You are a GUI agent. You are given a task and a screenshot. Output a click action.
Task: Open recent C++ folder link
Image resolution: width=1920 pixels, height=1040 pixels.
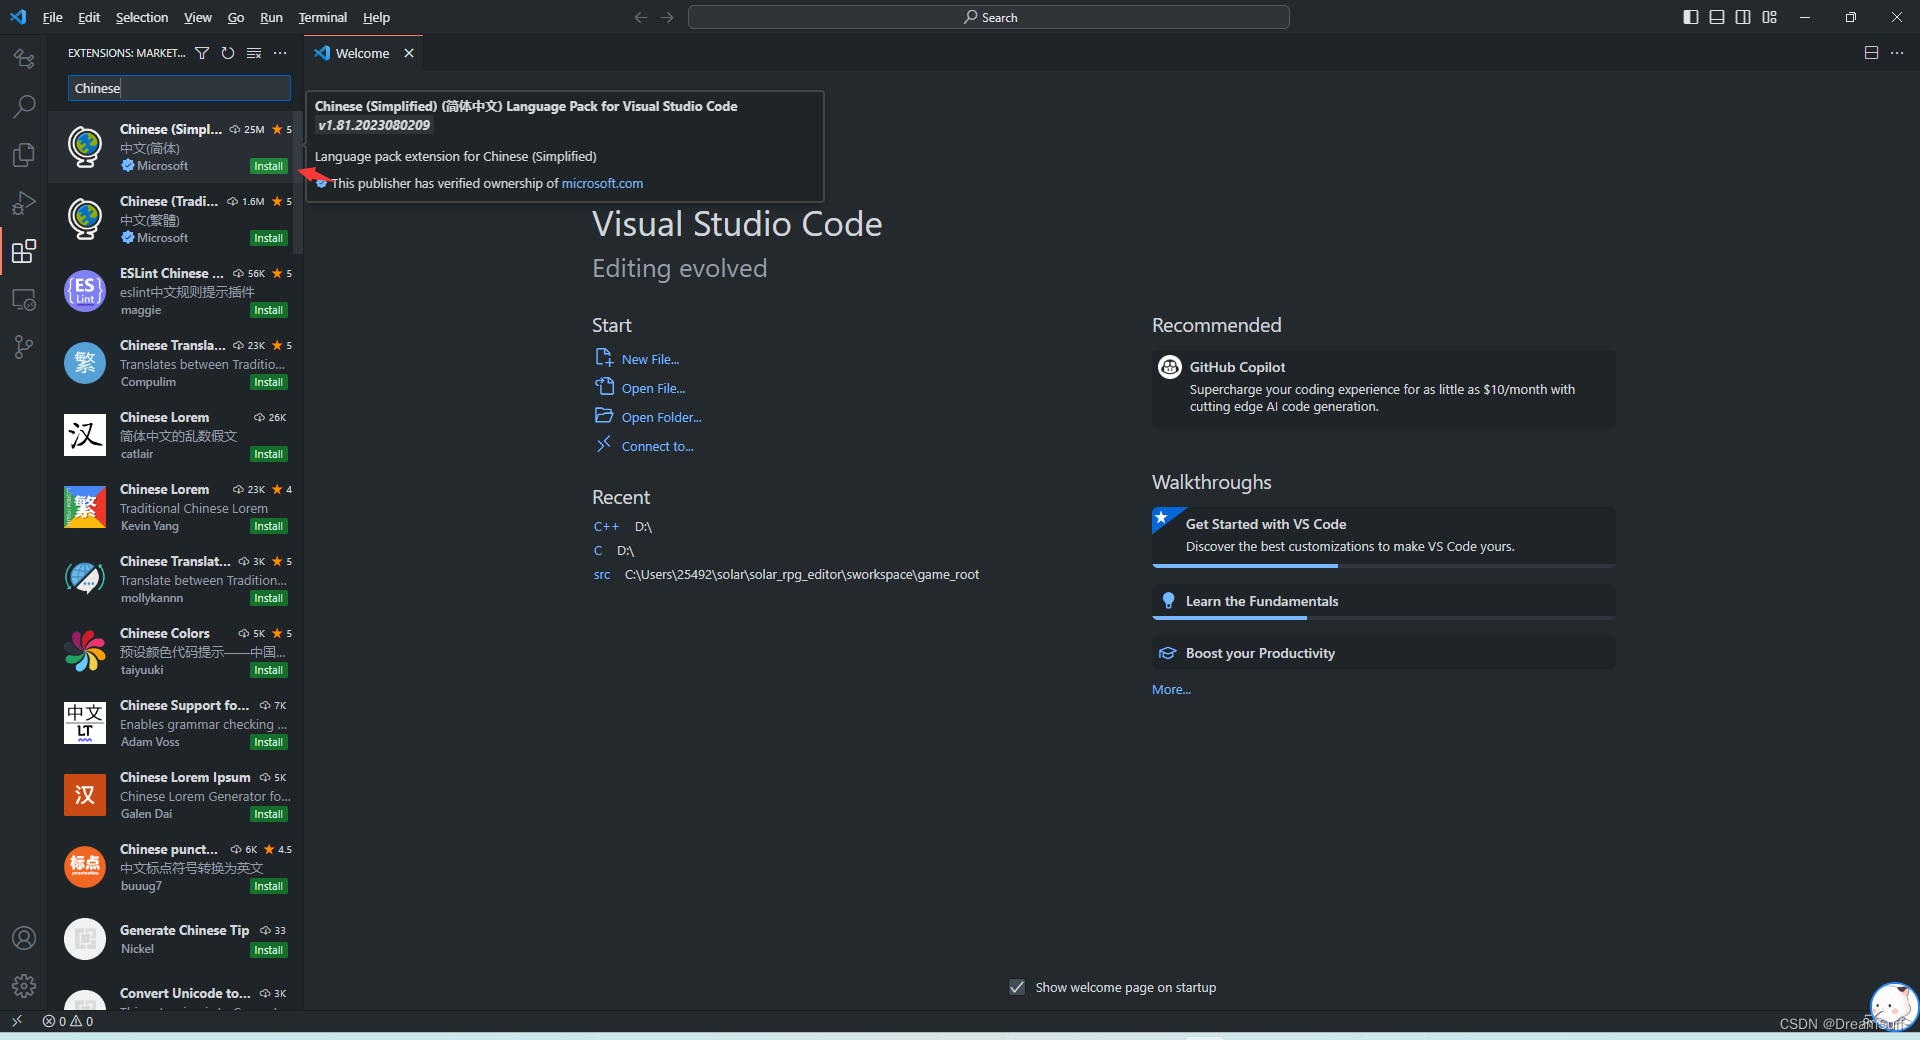coord(606,526)
